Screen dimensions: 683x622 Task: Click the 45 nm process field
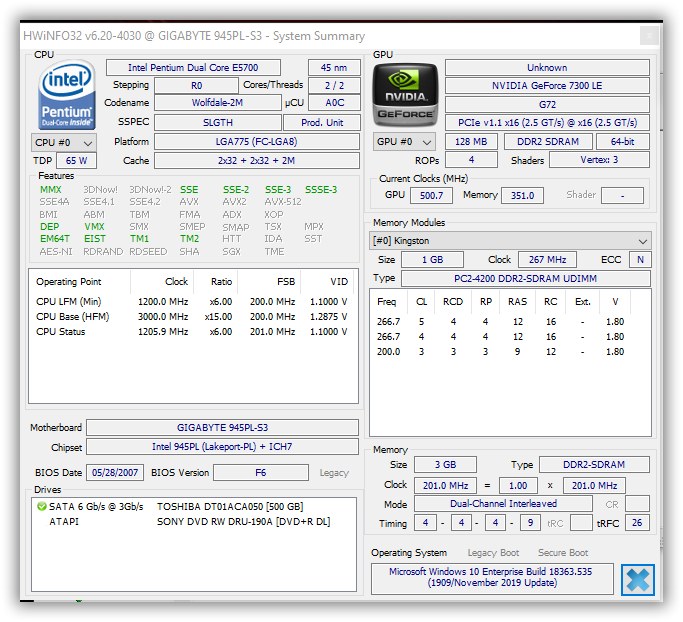[x=334, y=68]
